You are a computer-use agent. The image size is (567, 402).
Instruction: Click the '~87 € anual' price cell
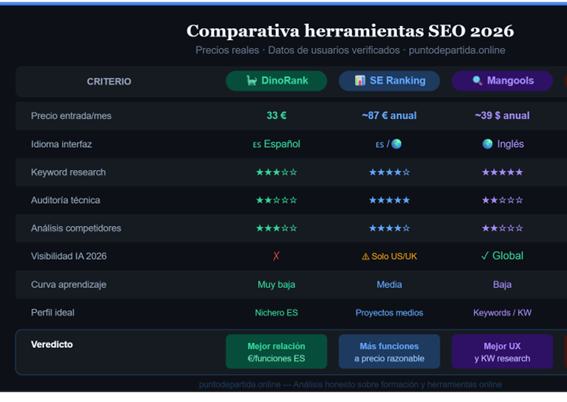click(389, 115)
